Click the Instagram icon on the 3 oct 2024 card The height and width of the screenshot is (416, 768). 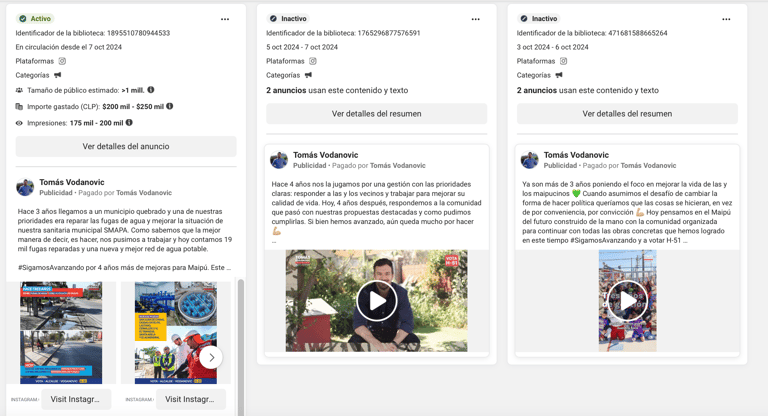(x=564, y=61)
